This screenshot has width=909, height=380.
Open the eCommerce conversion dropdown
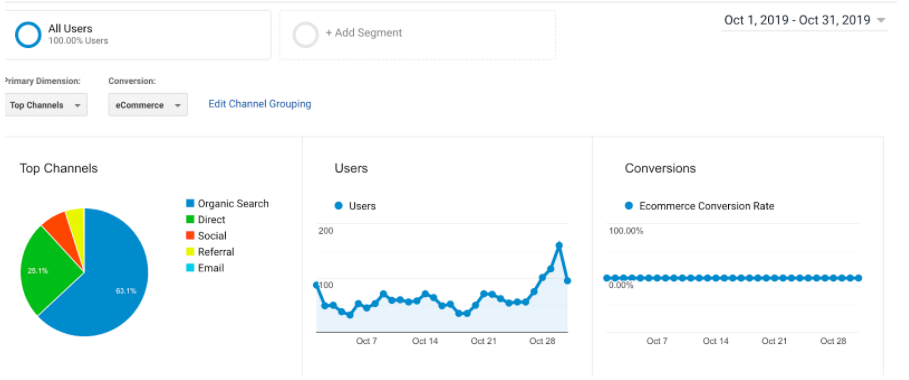tap(148, 105)
